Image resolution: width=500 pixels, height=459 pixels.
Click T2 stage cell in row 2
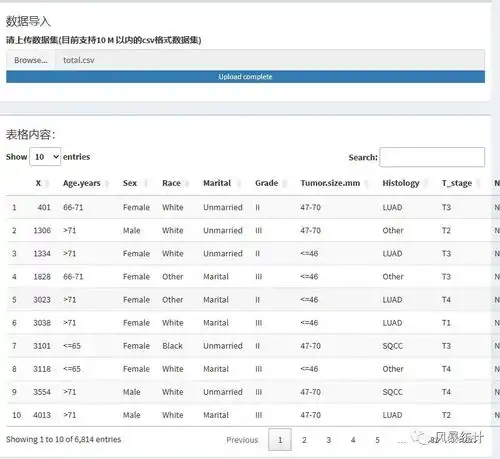pos(446,230)
